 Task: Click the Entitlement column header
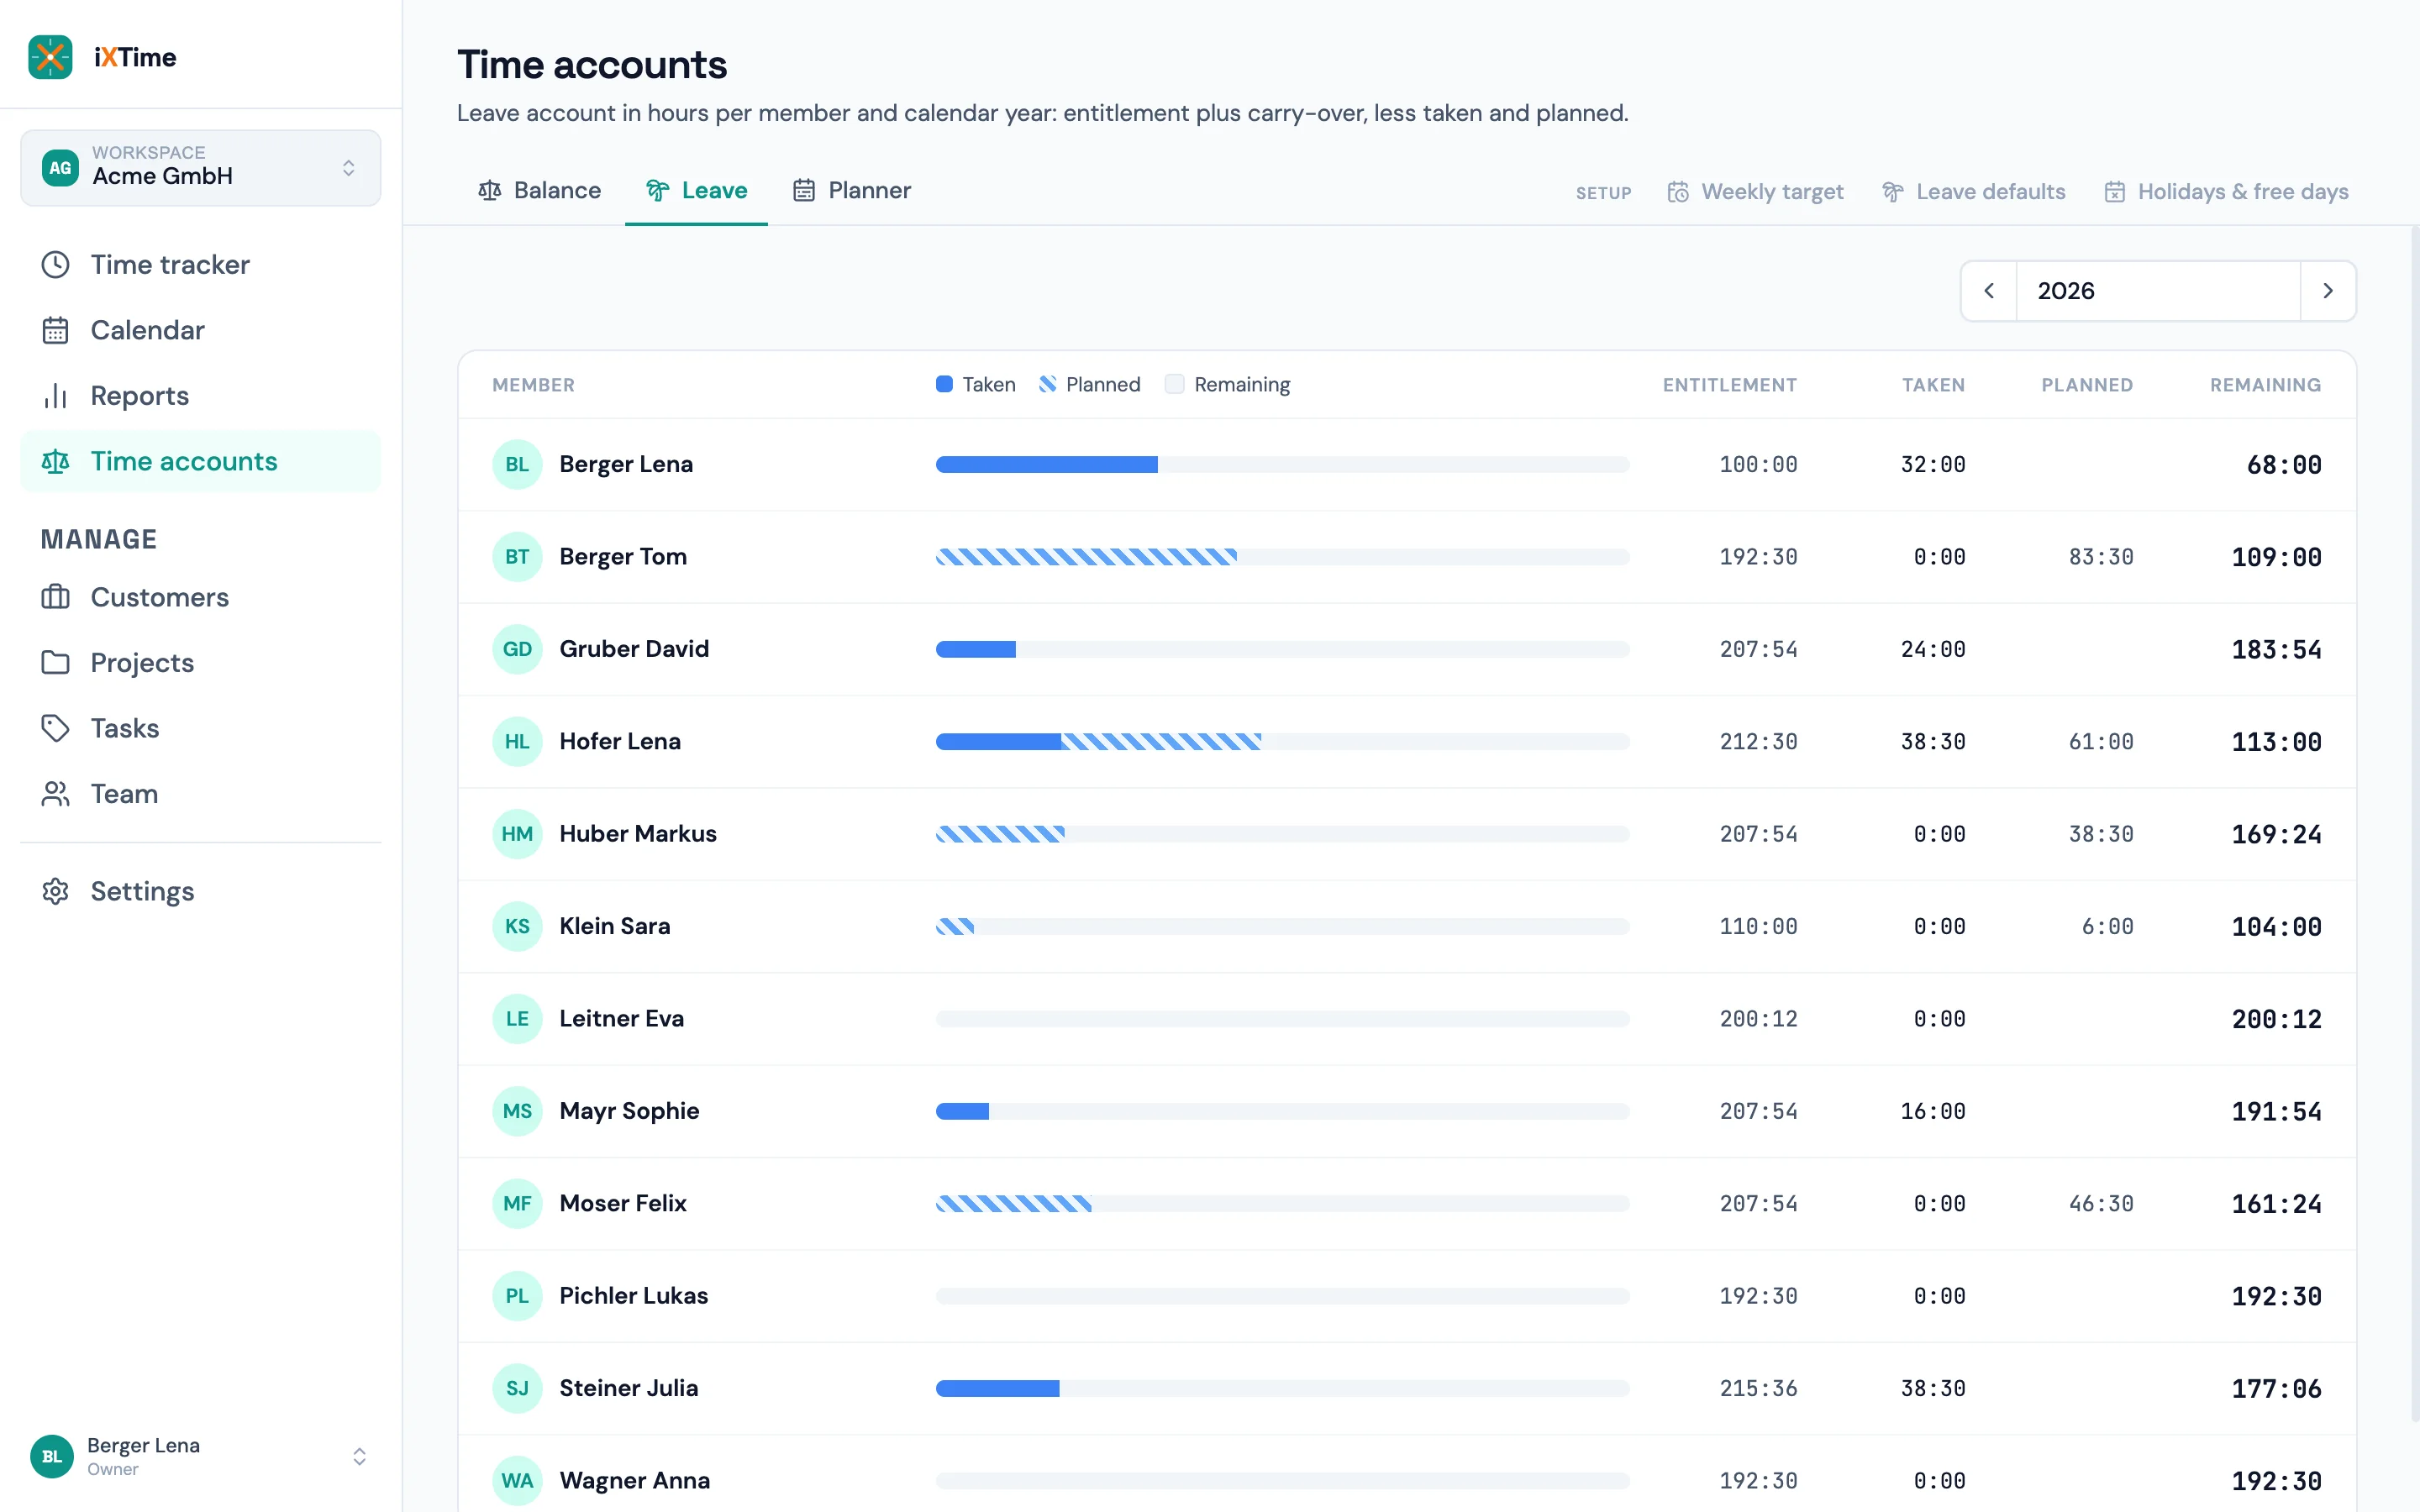click(1729, 385)
